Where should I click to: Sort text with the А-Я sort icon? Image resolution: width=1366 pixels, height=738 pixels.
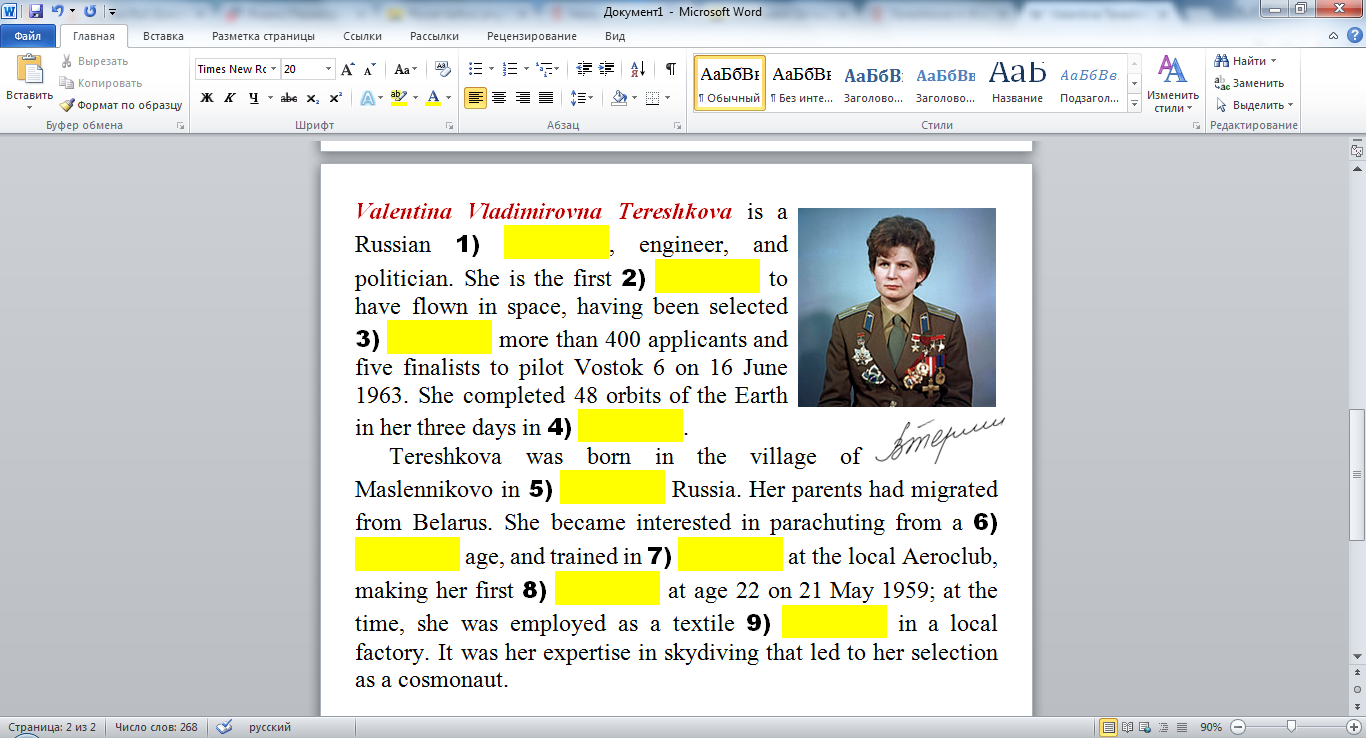point(639,69)
